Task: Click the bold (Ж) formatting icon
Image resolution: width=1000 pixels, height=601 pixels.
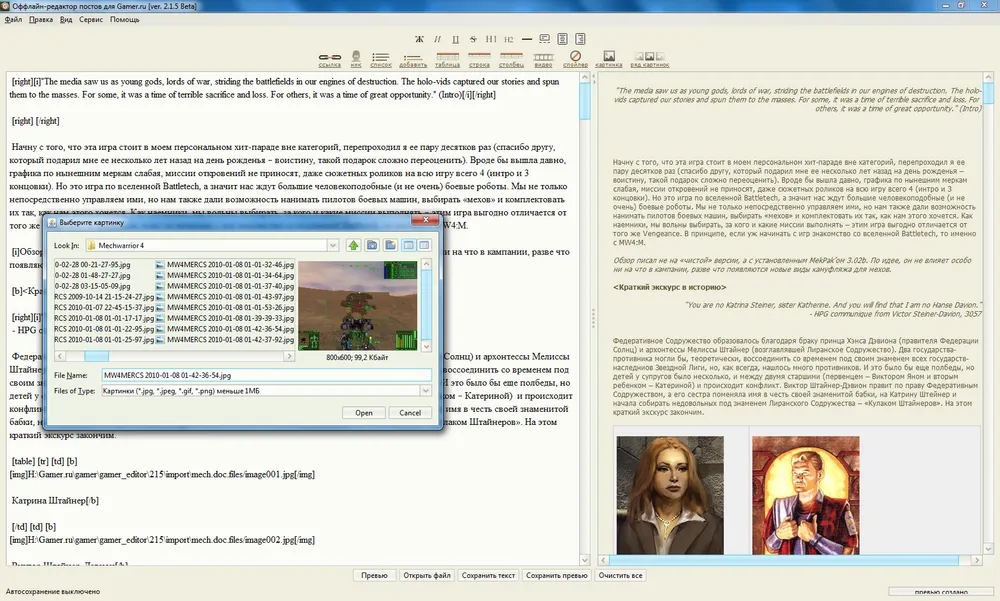Action: tap(421, 39)
